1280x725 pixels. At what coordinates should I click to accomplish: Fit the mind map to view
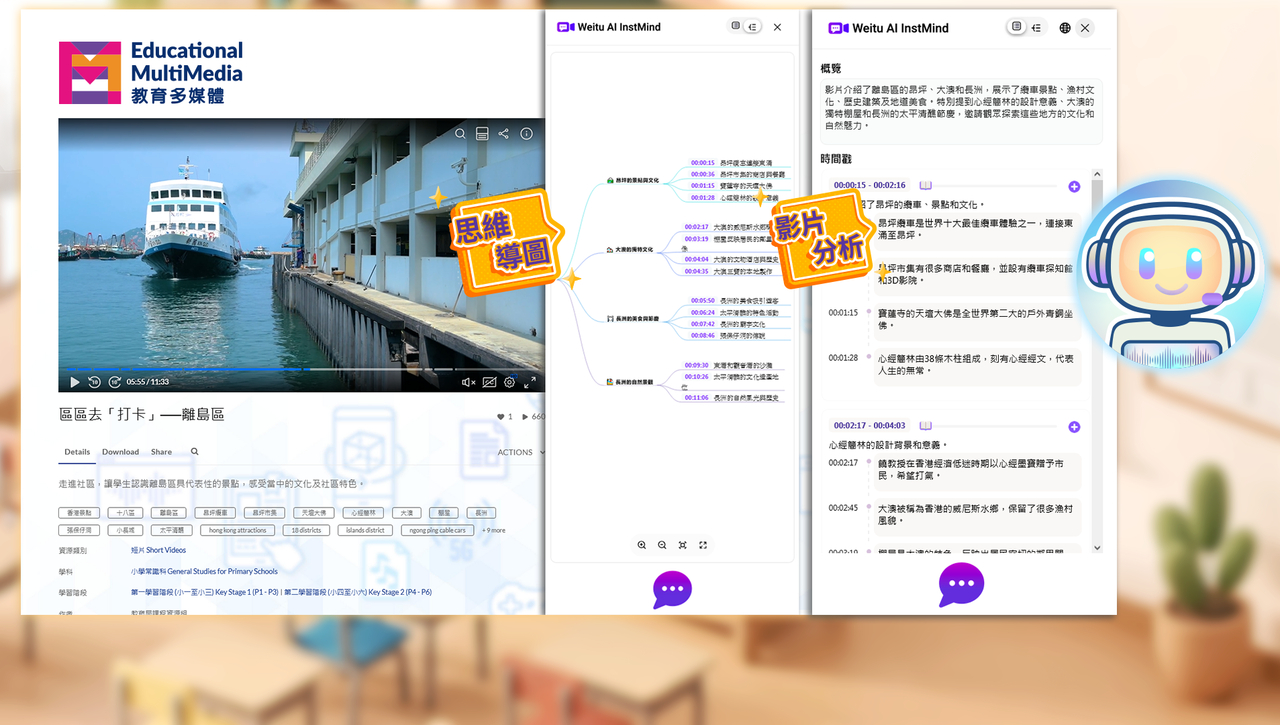click(683, 545)
